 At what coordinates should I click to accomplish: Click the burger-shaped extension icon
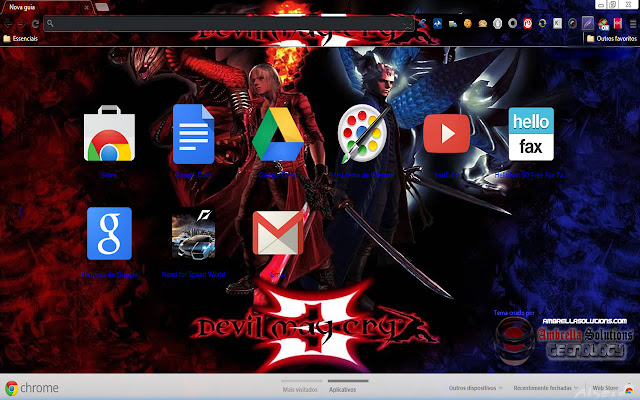point(482,24)
